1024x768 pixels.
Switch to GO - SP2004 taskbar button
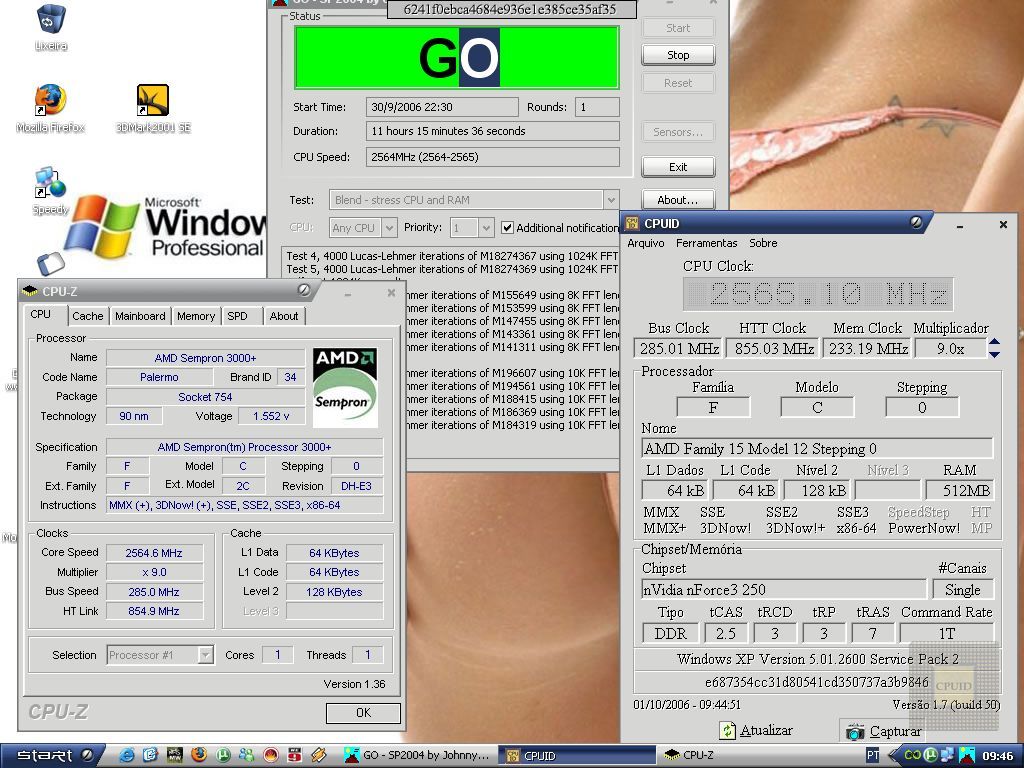pyautogui.click(x=418, y=756)
